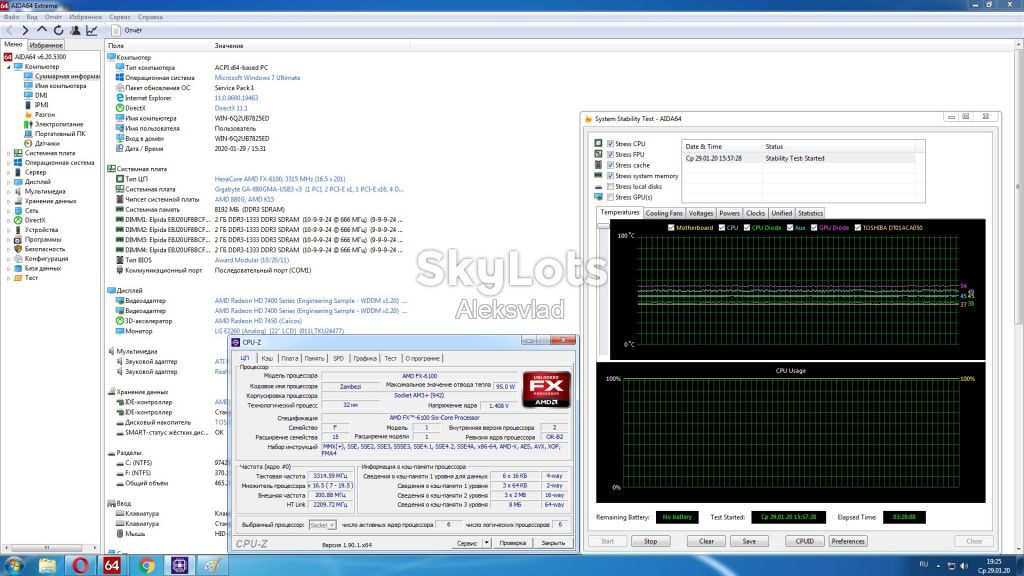Image resolution: width=1024 pixels, height=576 pixels.
Task: Switch to the Voltages tab
Action: (701, 214)
